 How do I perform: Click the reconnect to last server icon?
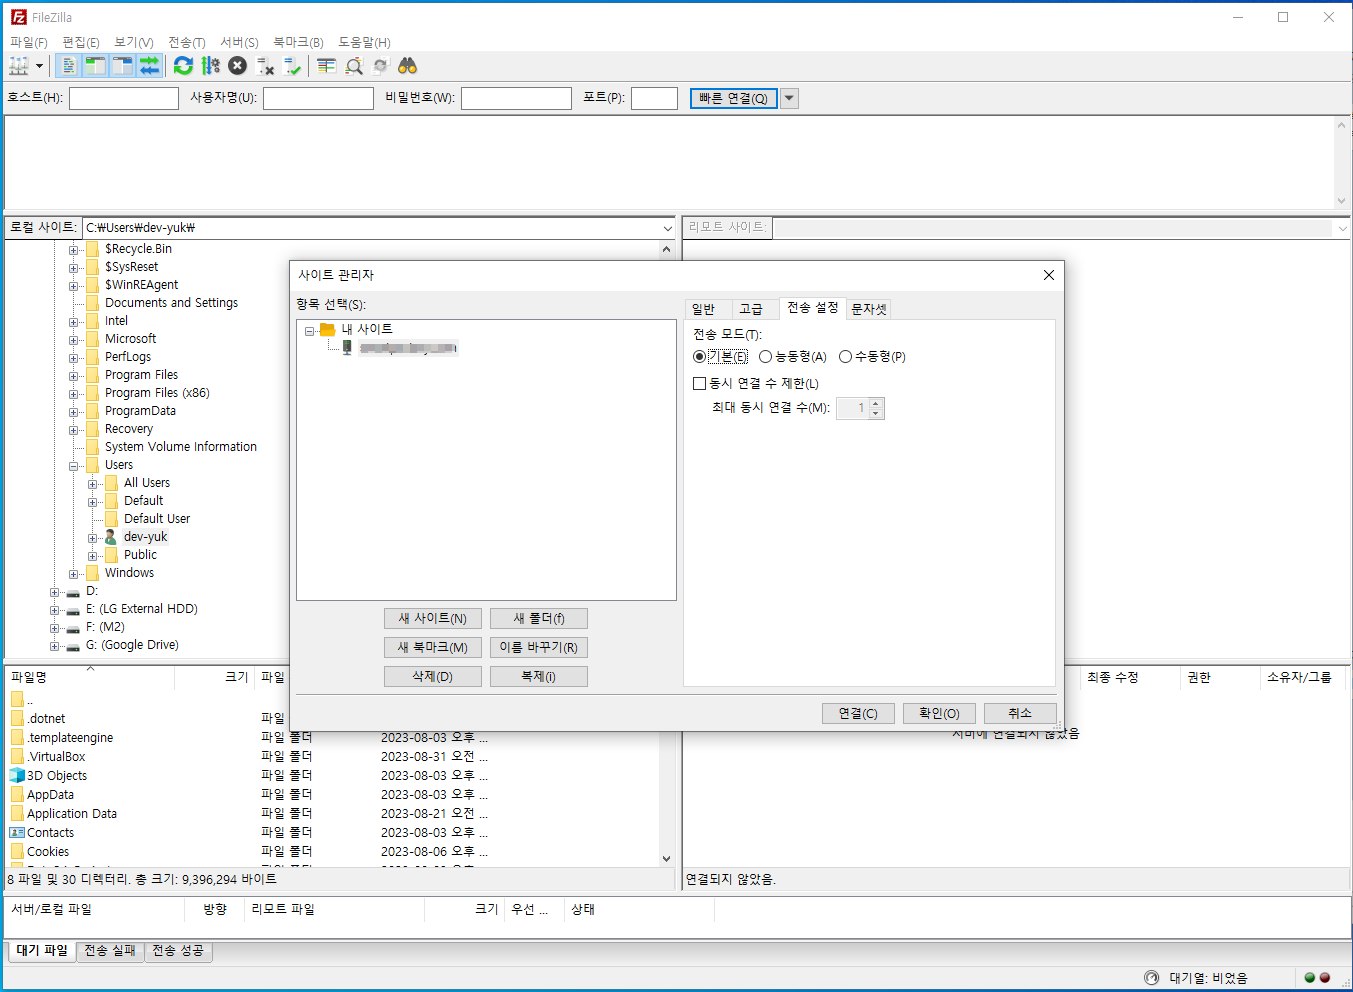[x=292, y=66]
